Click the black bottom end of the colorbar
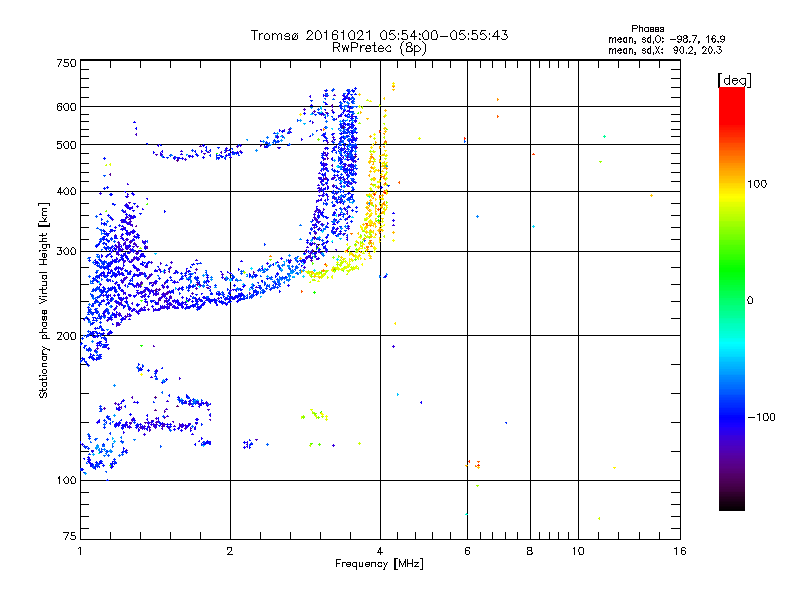Viewport: 800px width, 600px height. (732, 503)
